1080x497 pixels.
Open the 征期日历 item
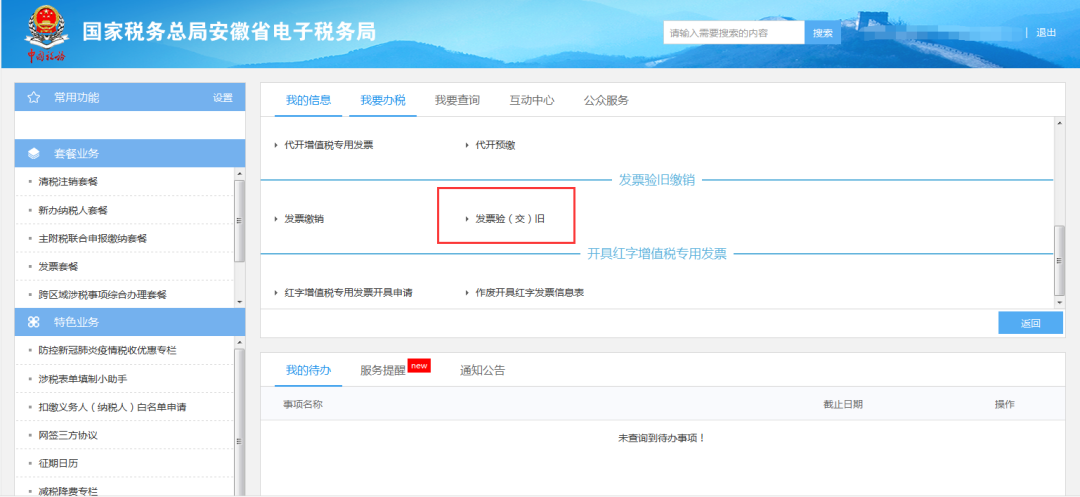pyautogui.click(x=58, y=463)
